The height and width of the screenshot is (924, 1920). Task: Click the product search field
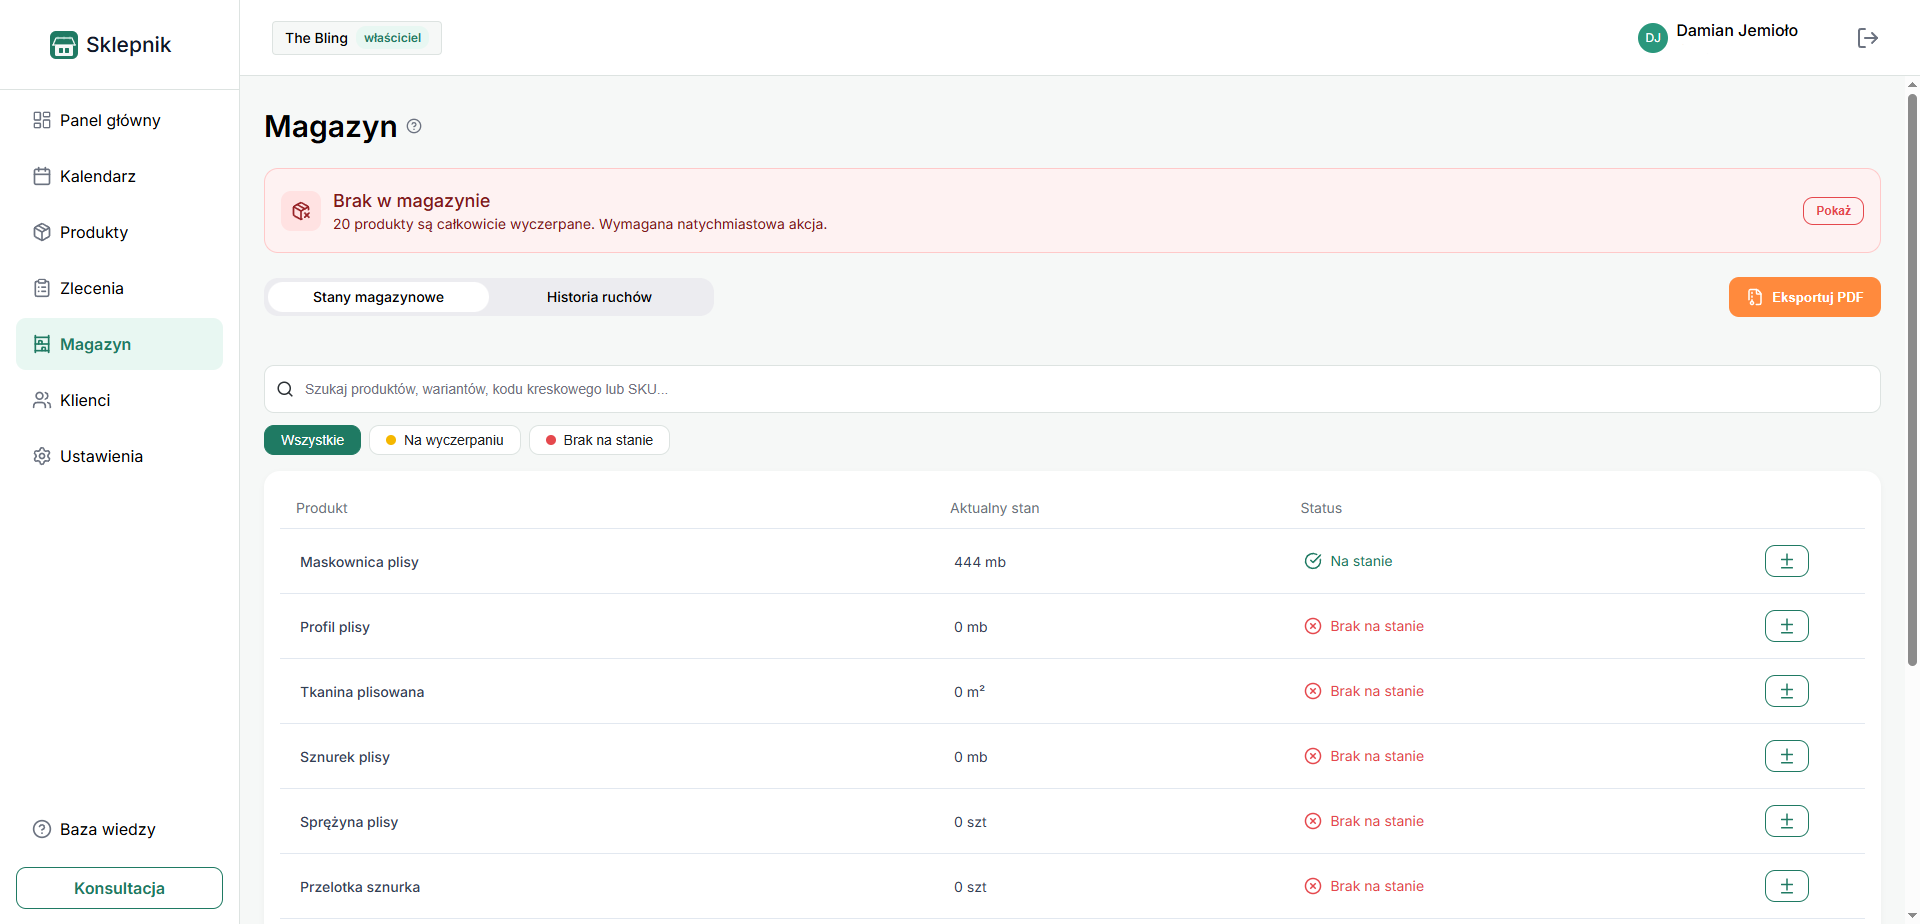(x=1072, y=389)
